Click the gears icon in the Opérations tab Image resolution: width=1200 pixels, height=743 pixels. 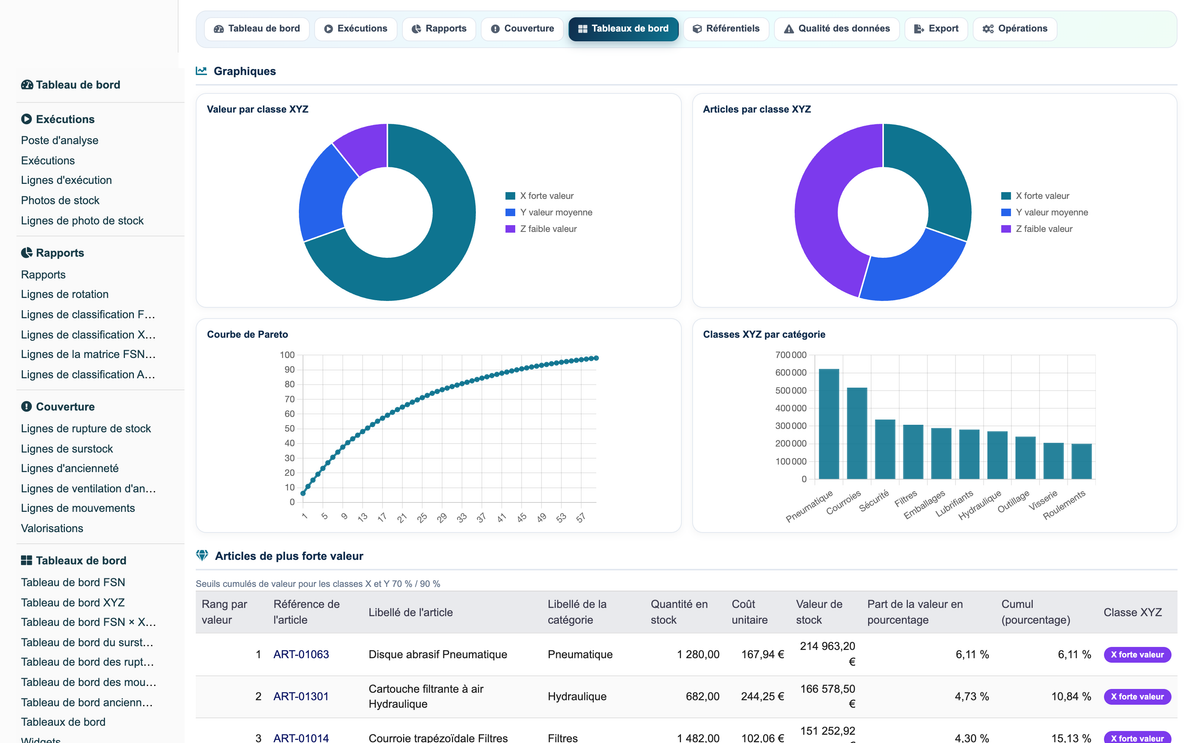(988, 29)
